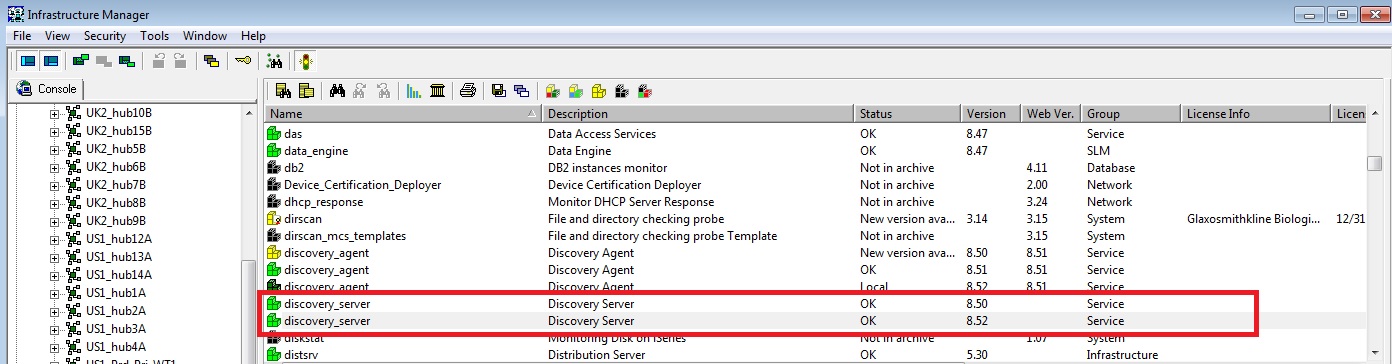This screenshot has height=364, width=1392.
Task: Click the first probe list toolbar icon
Action: [283, 90]
